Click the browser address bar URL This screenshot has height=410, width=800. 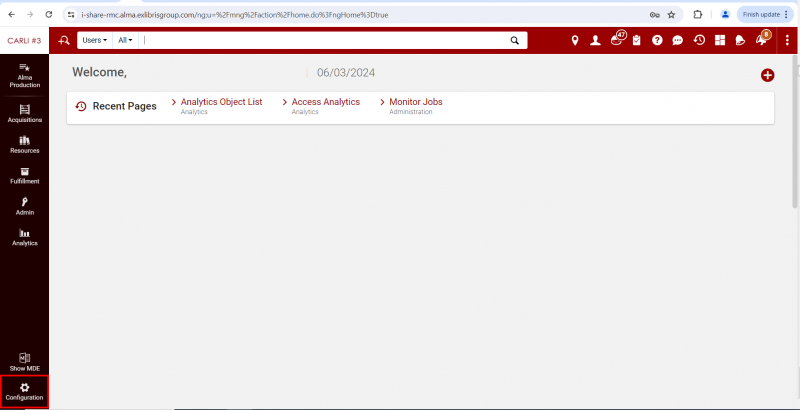tap(235, 15)
